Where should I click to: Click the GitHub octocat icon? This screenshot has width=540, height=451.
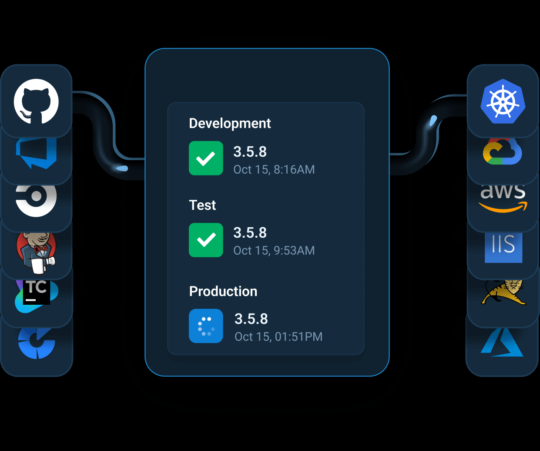coord(36,101)
